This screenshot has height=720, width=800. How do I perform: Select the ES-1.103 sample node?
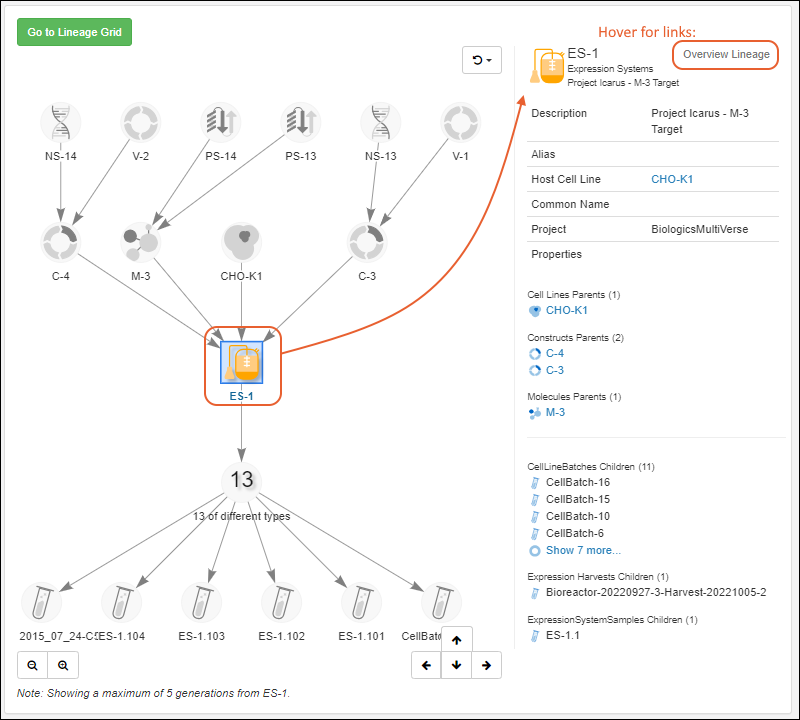click(x=201, y=603)
